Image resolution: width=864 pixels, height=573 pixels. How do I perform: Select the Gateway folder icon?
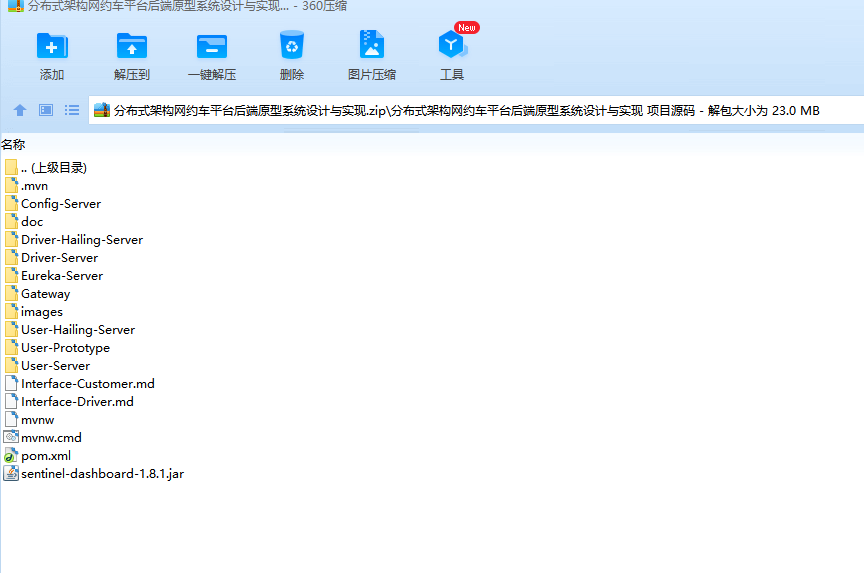click(11, 294)
